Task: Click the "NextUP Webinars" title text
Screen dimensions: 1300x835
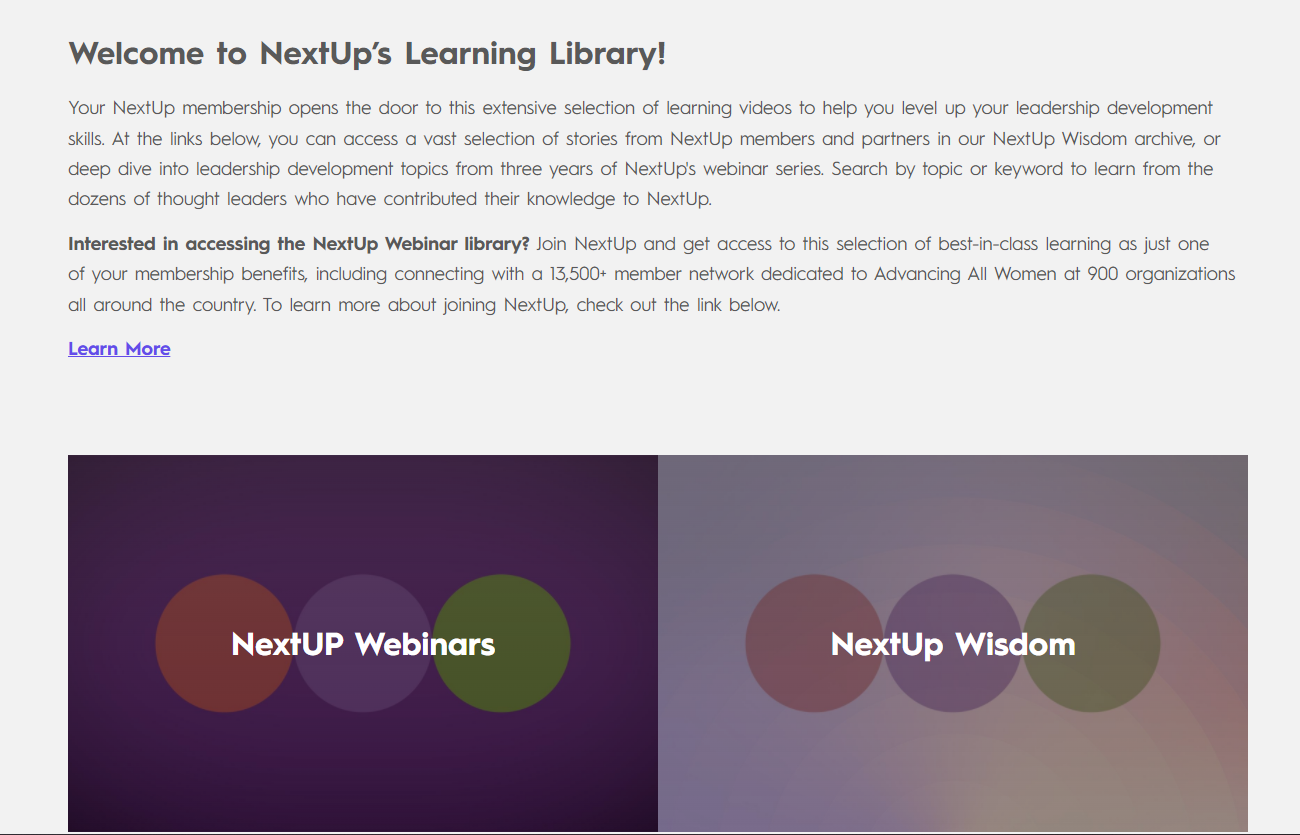Action: point(363,644)
